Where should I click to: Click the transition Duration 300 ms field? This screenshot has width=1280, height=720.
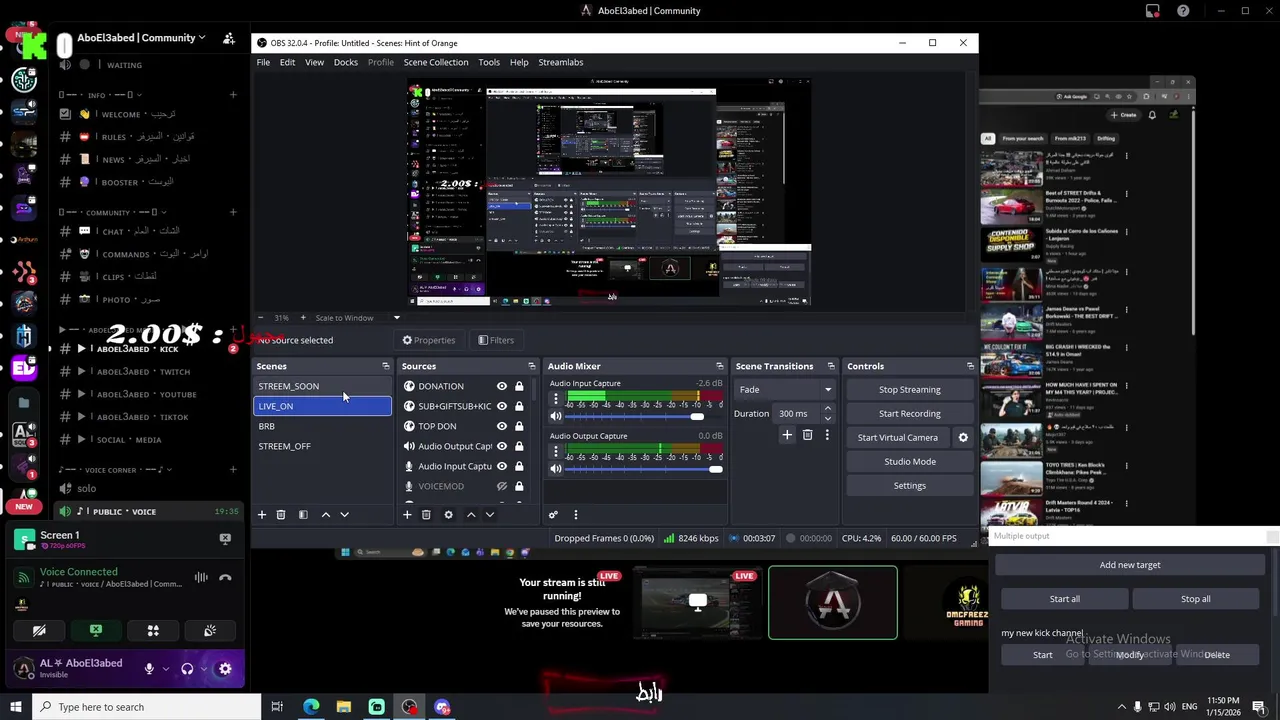click(797, 413)
